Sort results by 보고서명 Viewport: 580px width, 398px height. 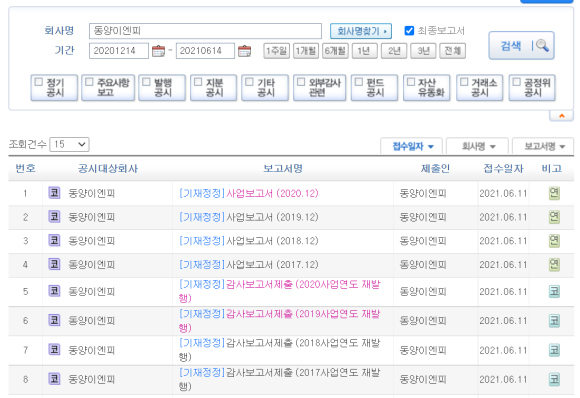tap(543, 146)
